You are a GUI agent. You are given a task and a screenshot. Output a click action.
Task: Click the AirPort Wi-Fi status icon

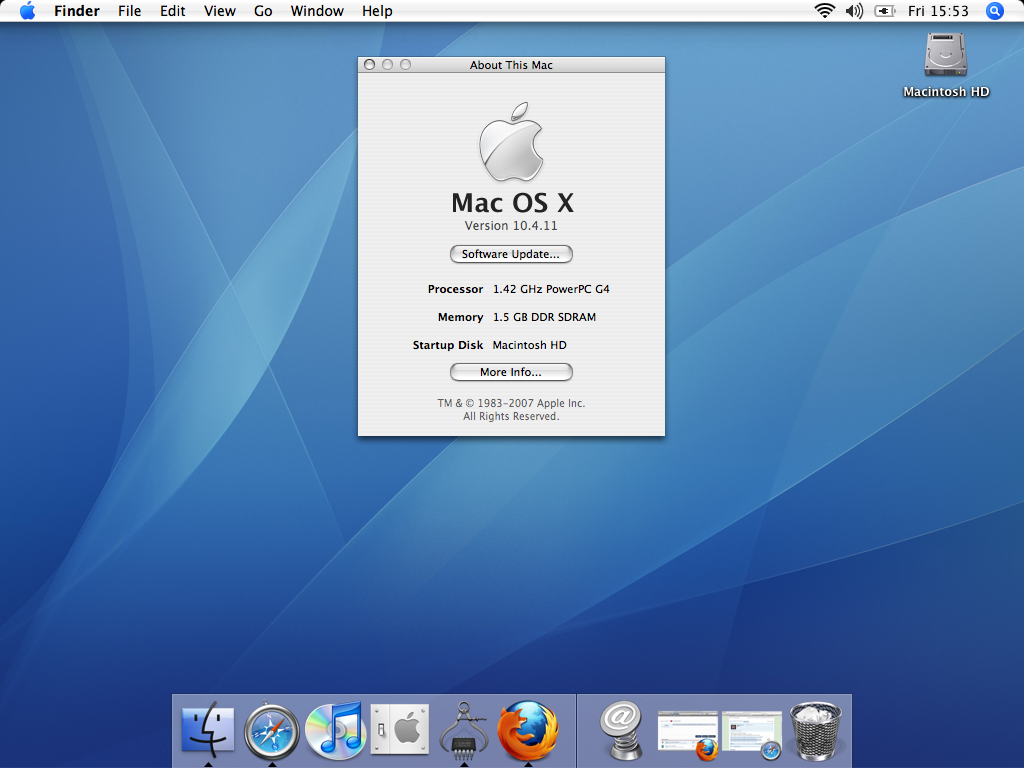click(825, 11)
